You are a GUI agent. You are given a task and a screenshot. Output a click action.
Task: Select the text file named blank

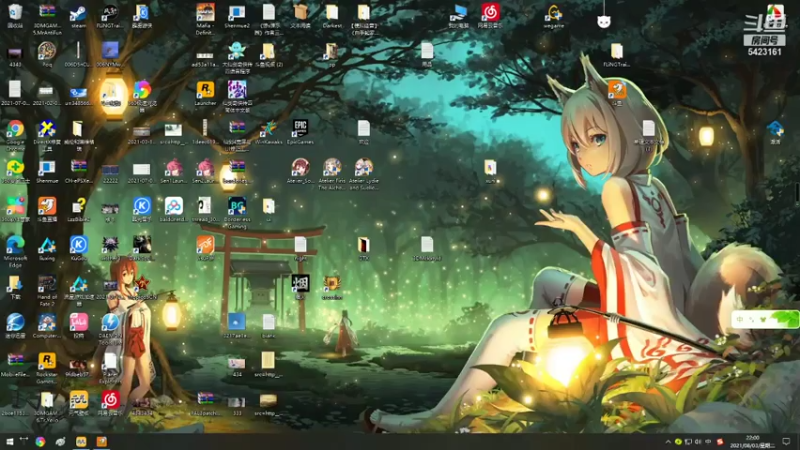tap(268, 326)
